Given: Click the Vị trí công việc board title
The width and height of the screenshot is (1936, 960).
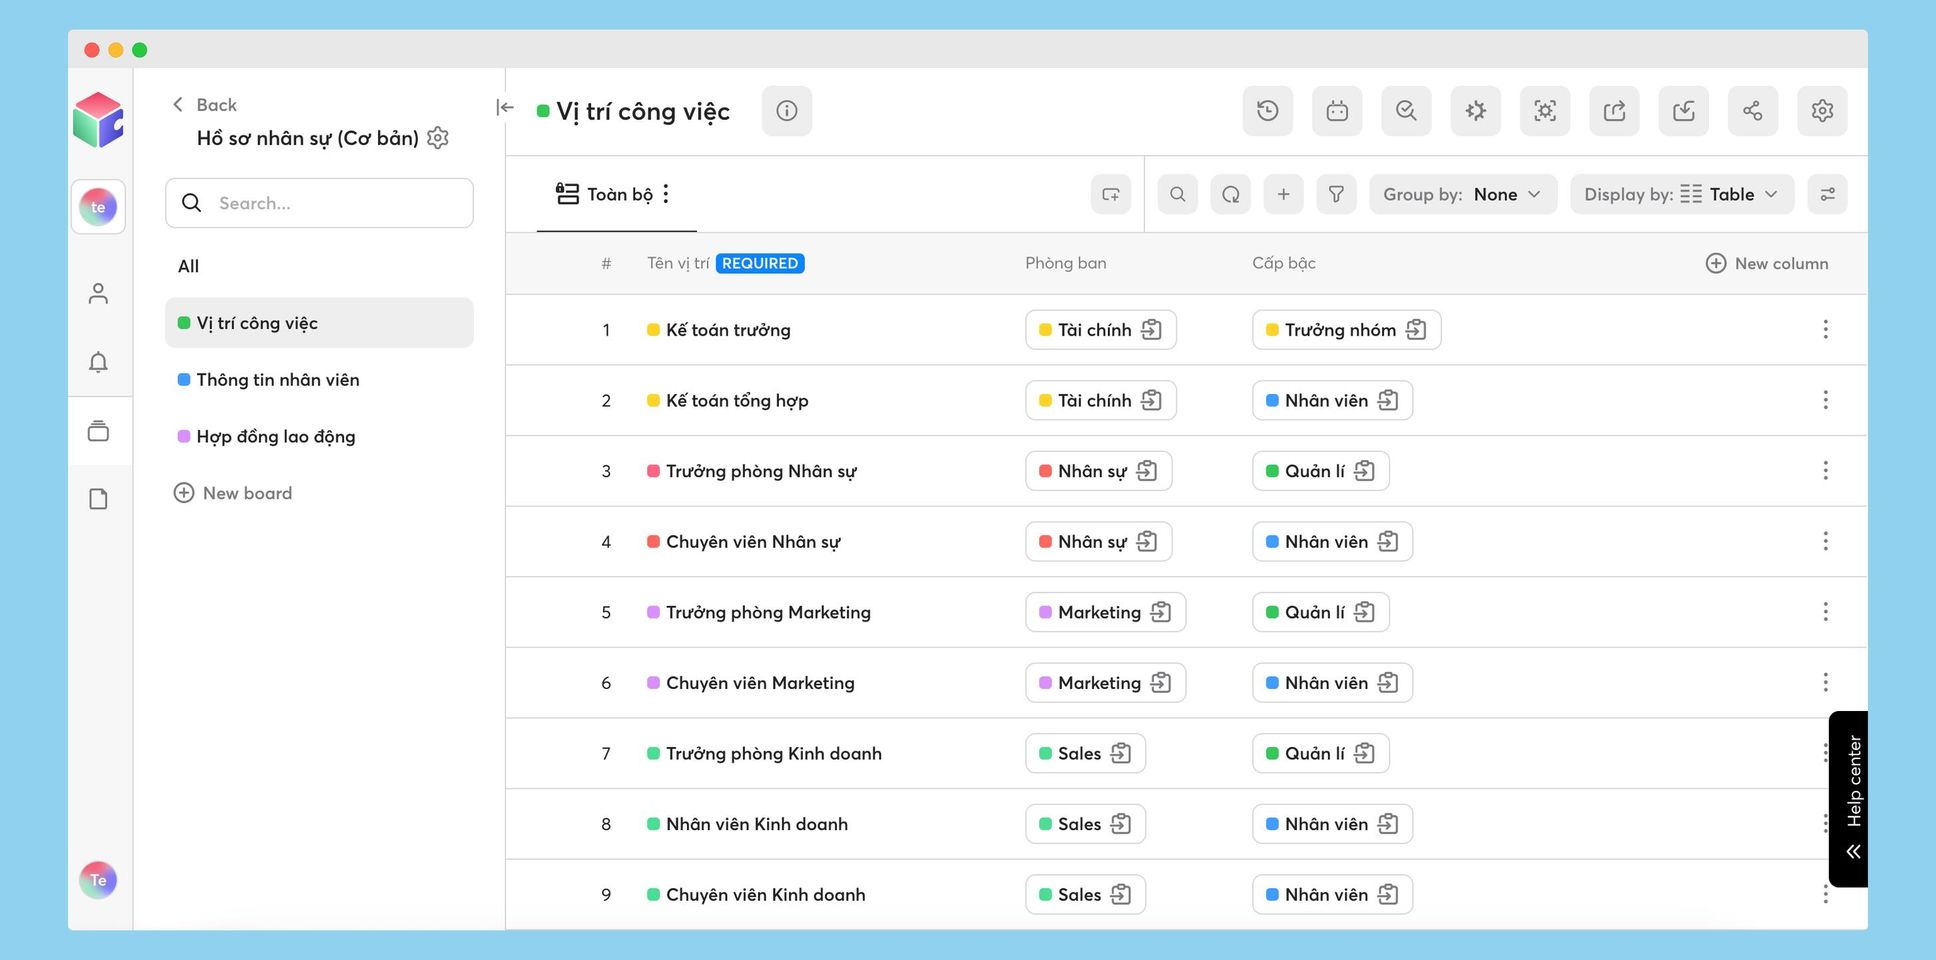Looking at the screenshot, I should 643,111.
